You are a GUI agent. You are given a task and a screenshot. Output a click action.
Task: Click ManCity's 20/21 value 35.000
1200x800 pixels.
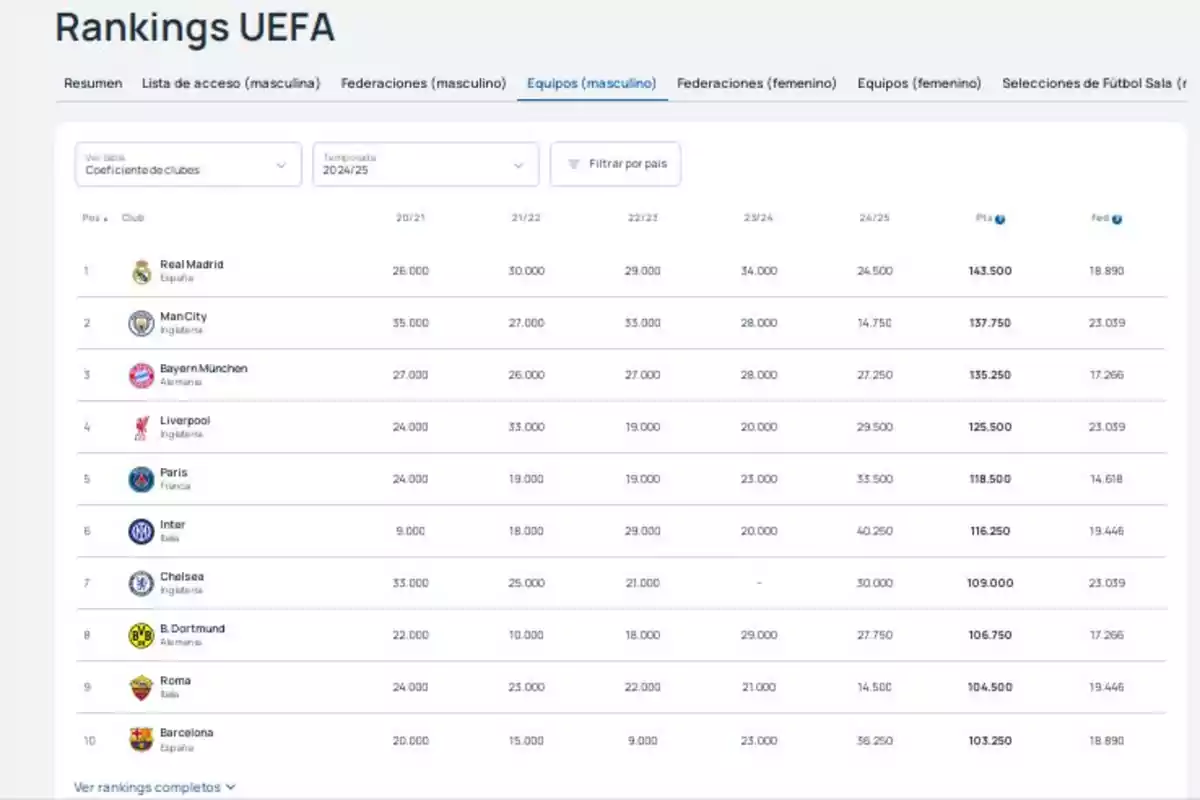pos(411,323)
